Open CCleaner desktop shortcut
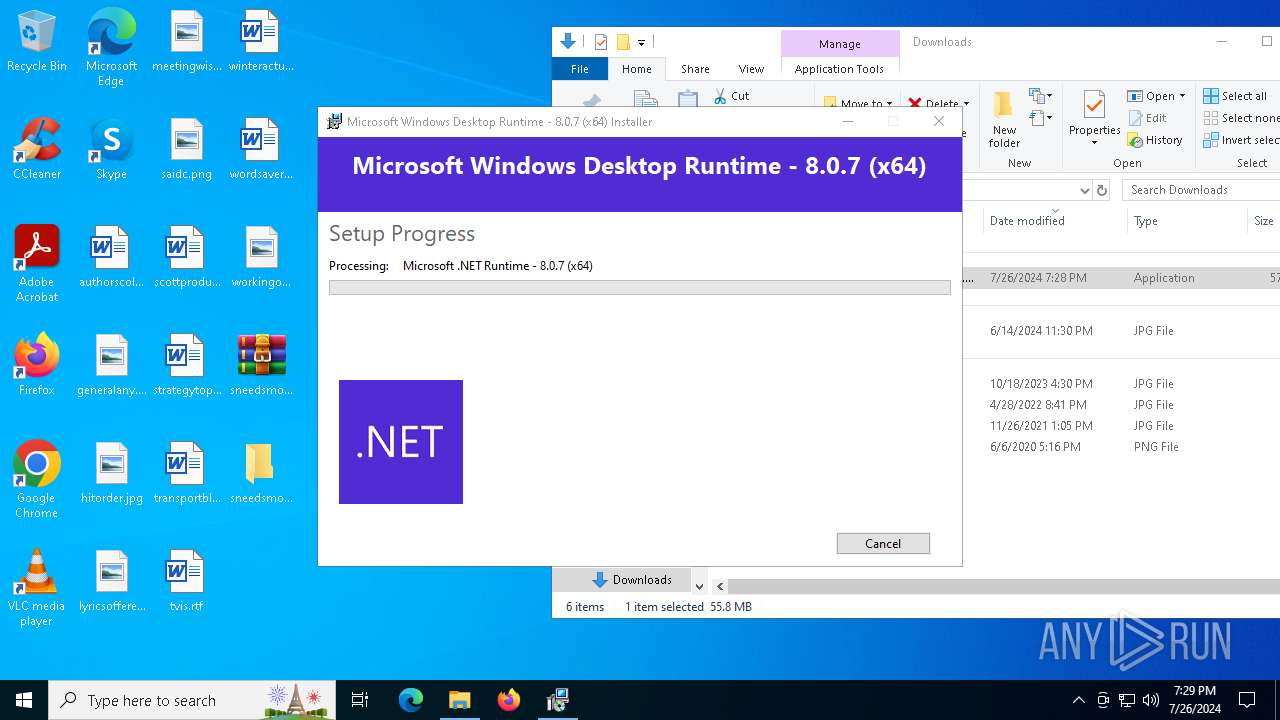1280x720 pixels. pos(37,150)
